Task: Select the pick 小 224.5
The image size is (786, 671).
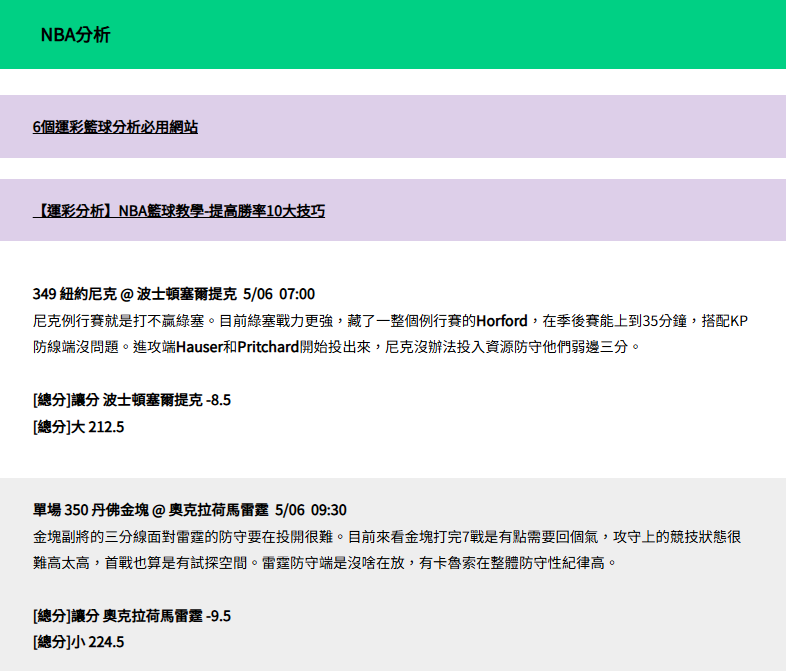Action: (78, 642)
